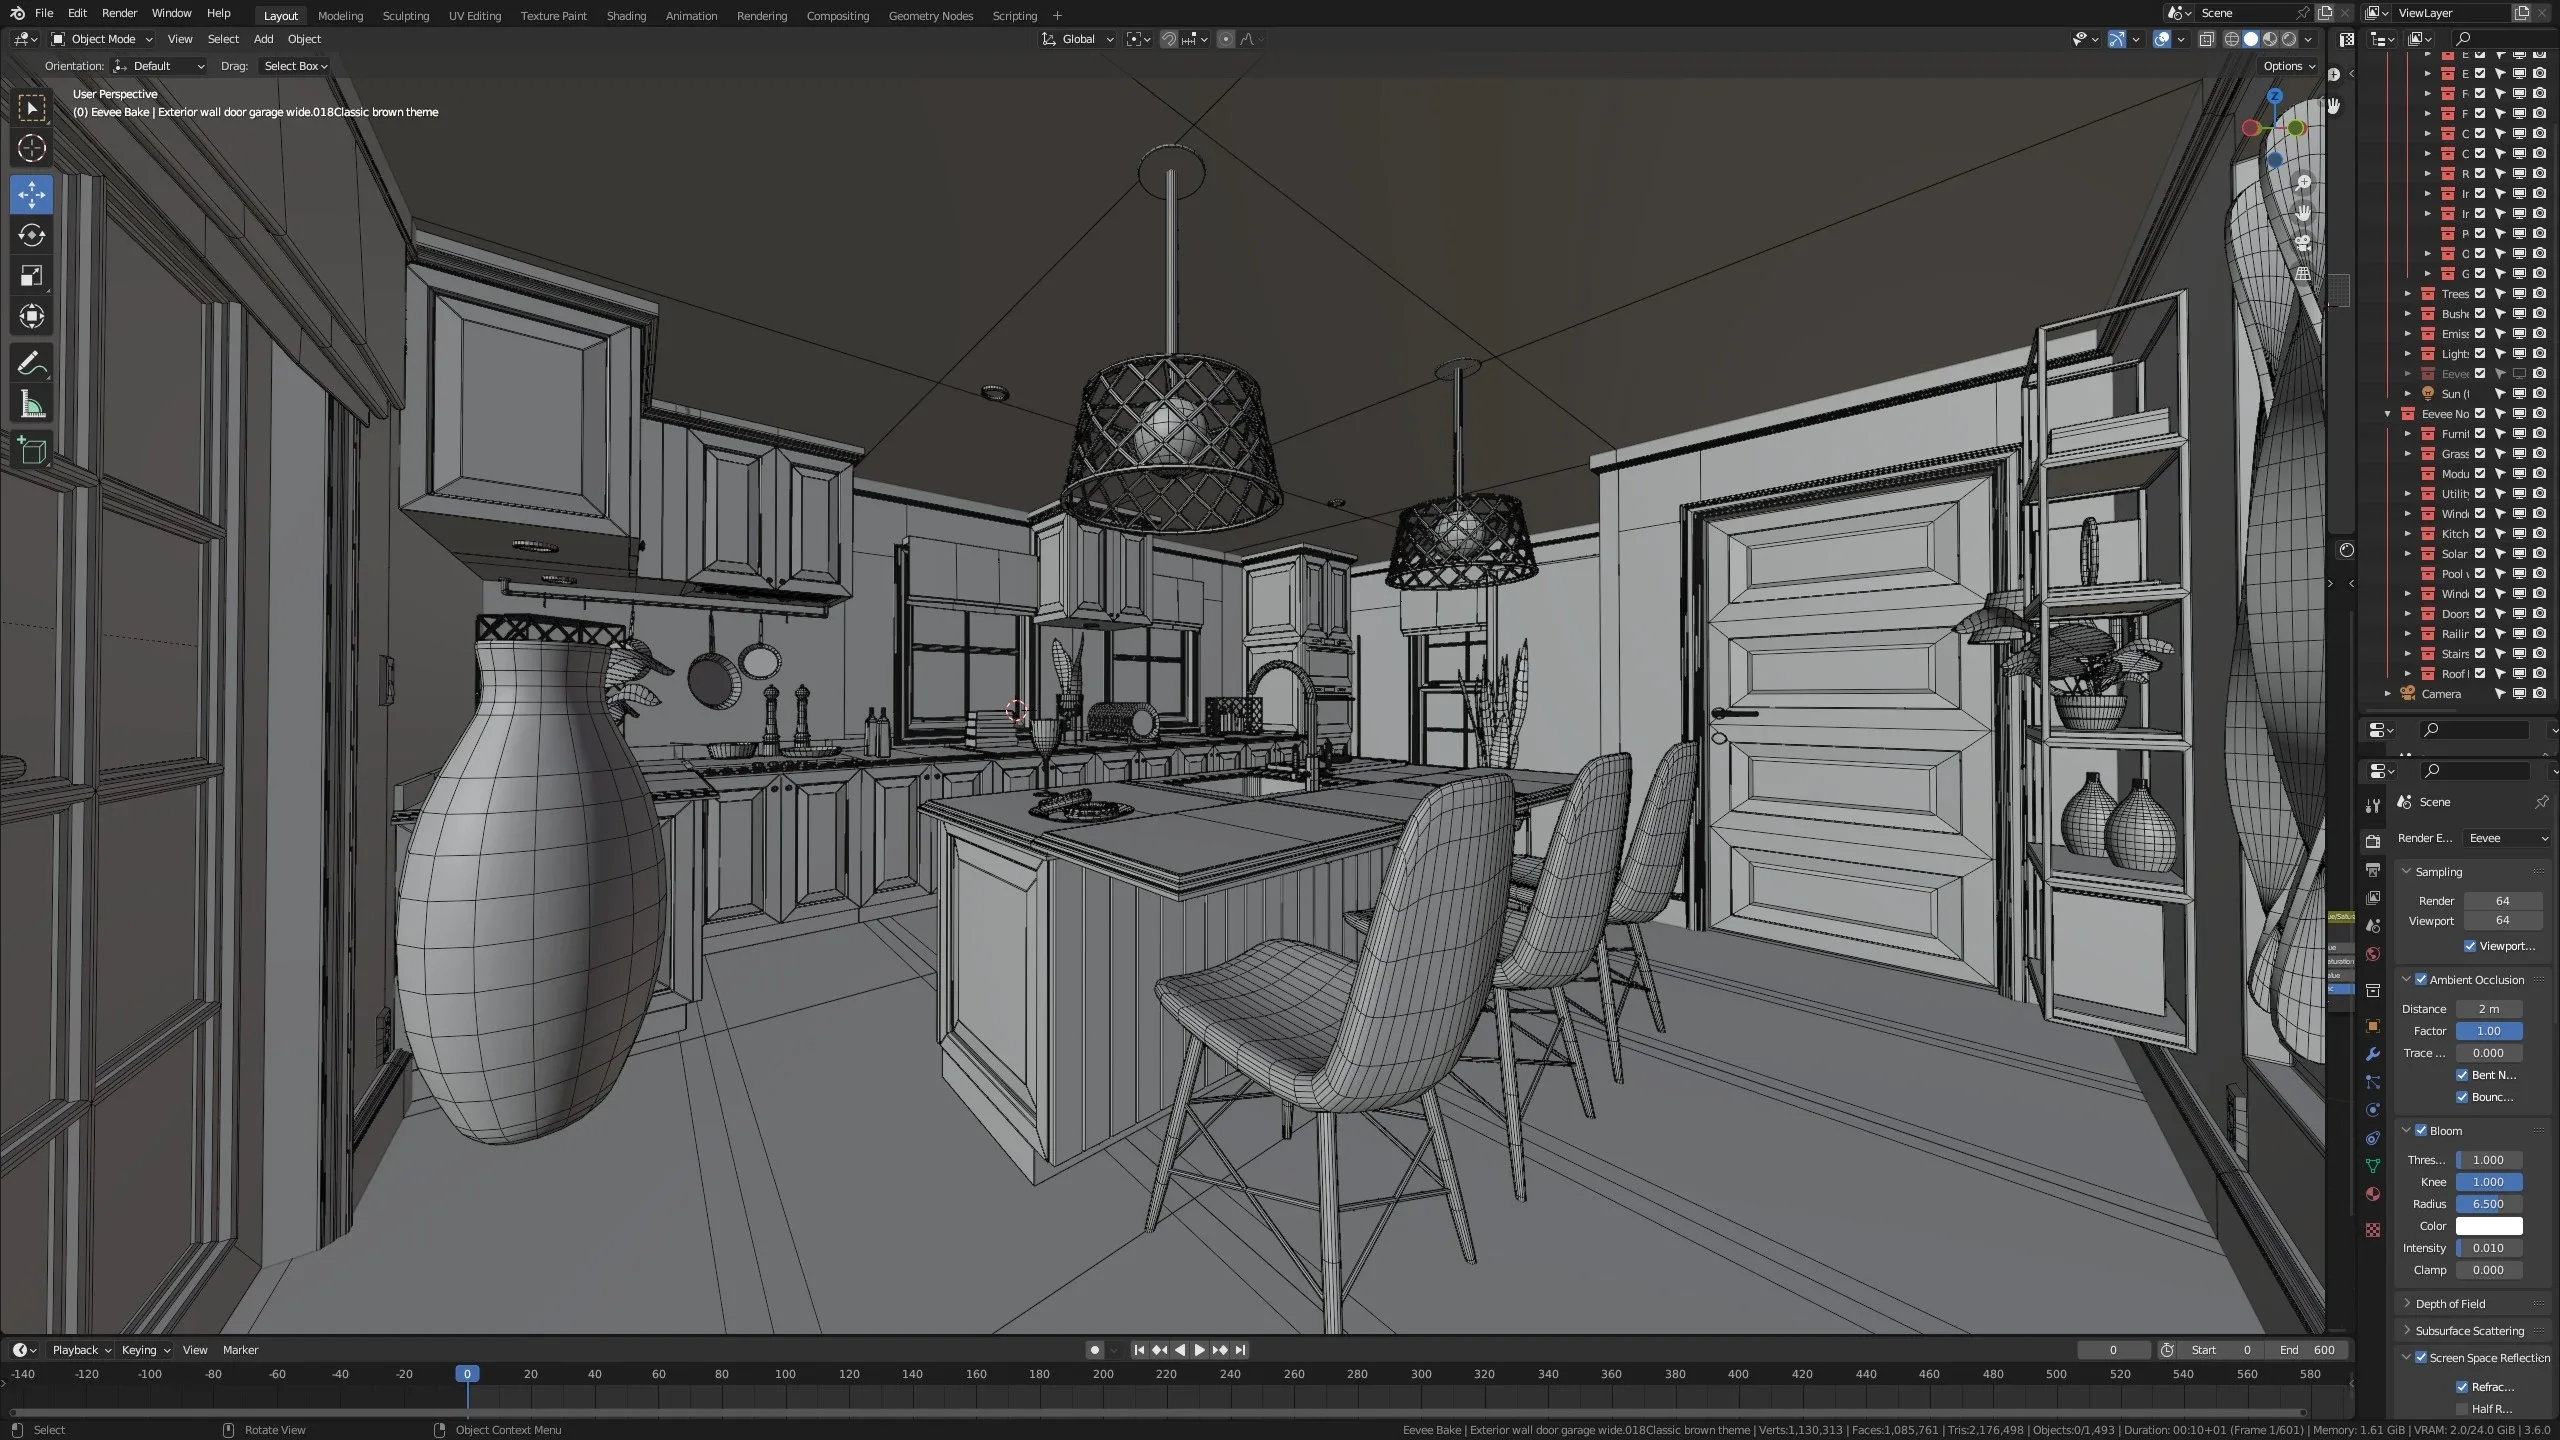This screenshot has height=1440, width=2560.
Task: Switch to the Render Properties tab
Action: [2373, 843]
